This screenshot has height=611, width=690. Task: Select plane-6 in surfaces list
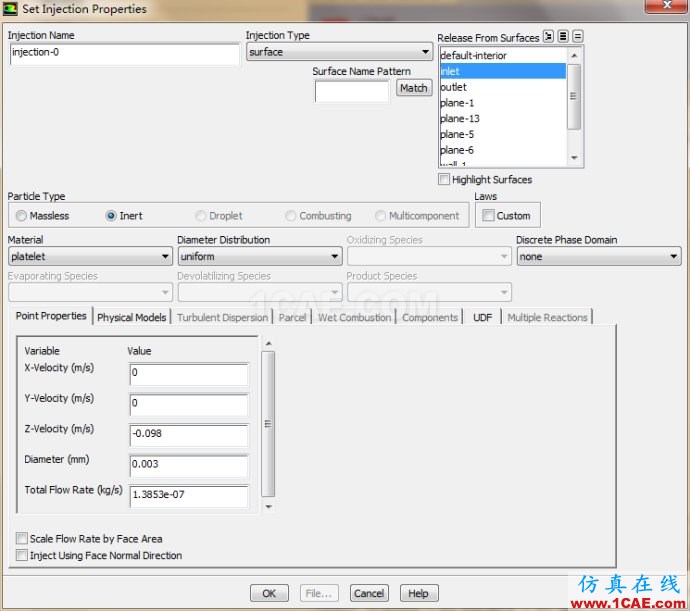pyautogui.click(x=503, y=150)
